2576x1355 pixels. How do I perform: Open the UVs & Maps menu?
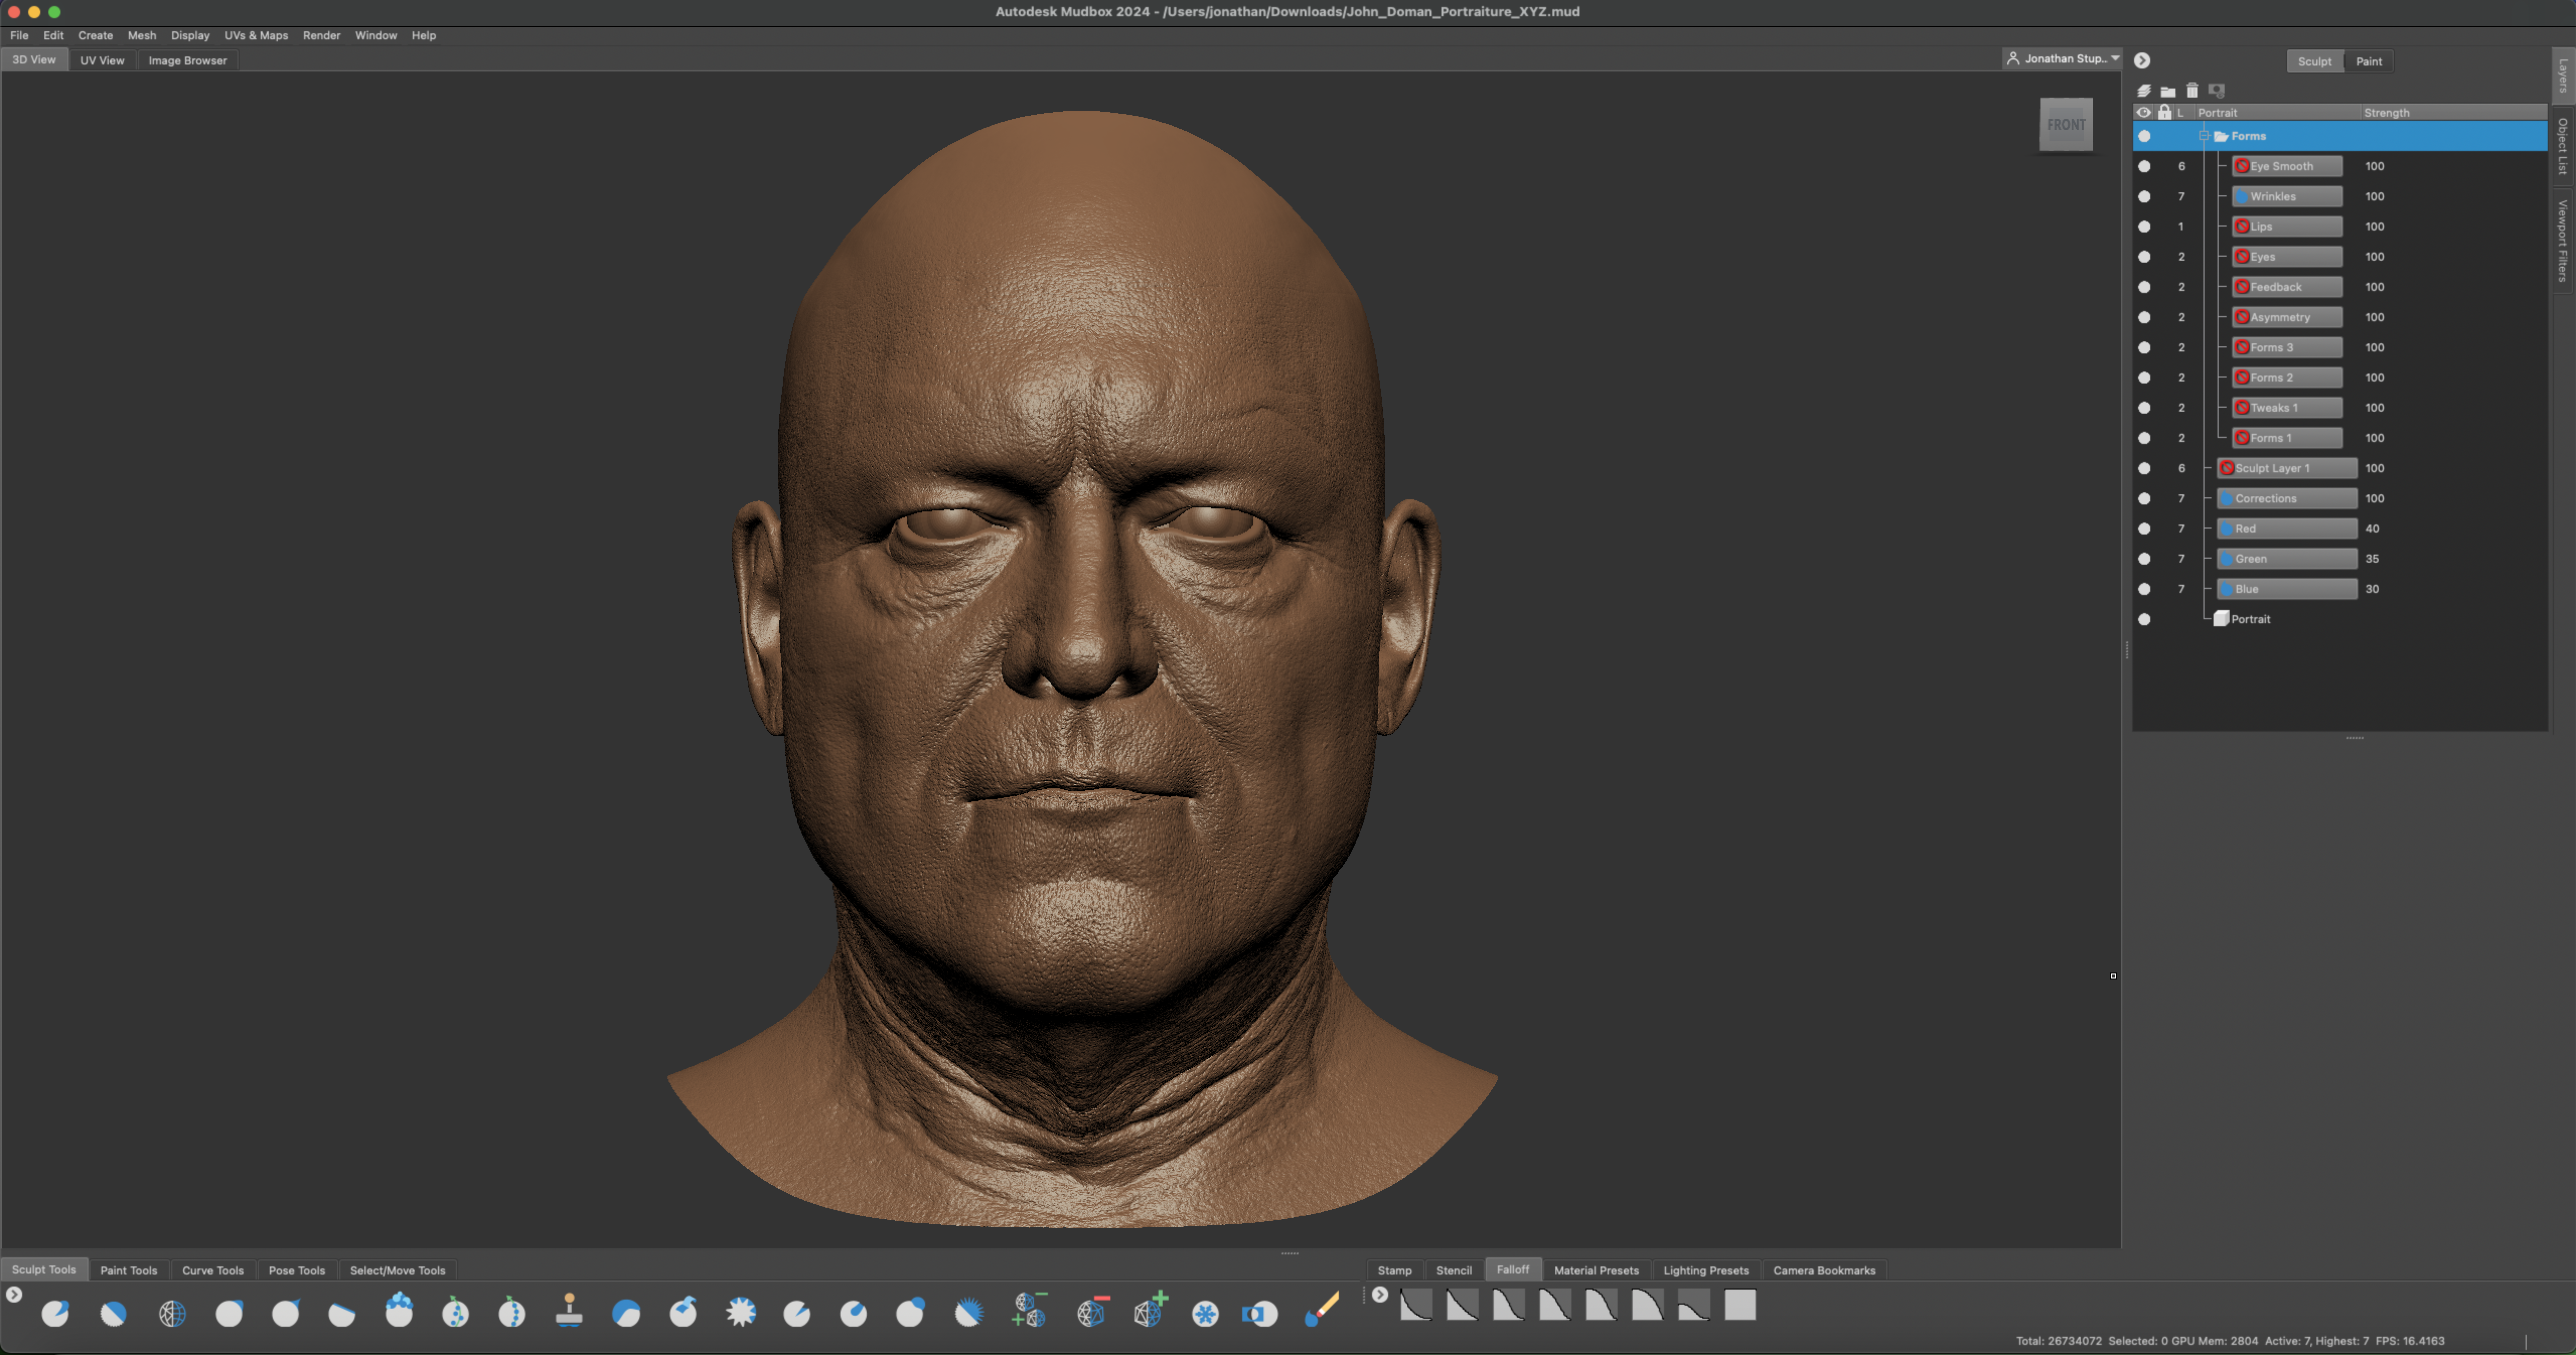tap(256, 35)
